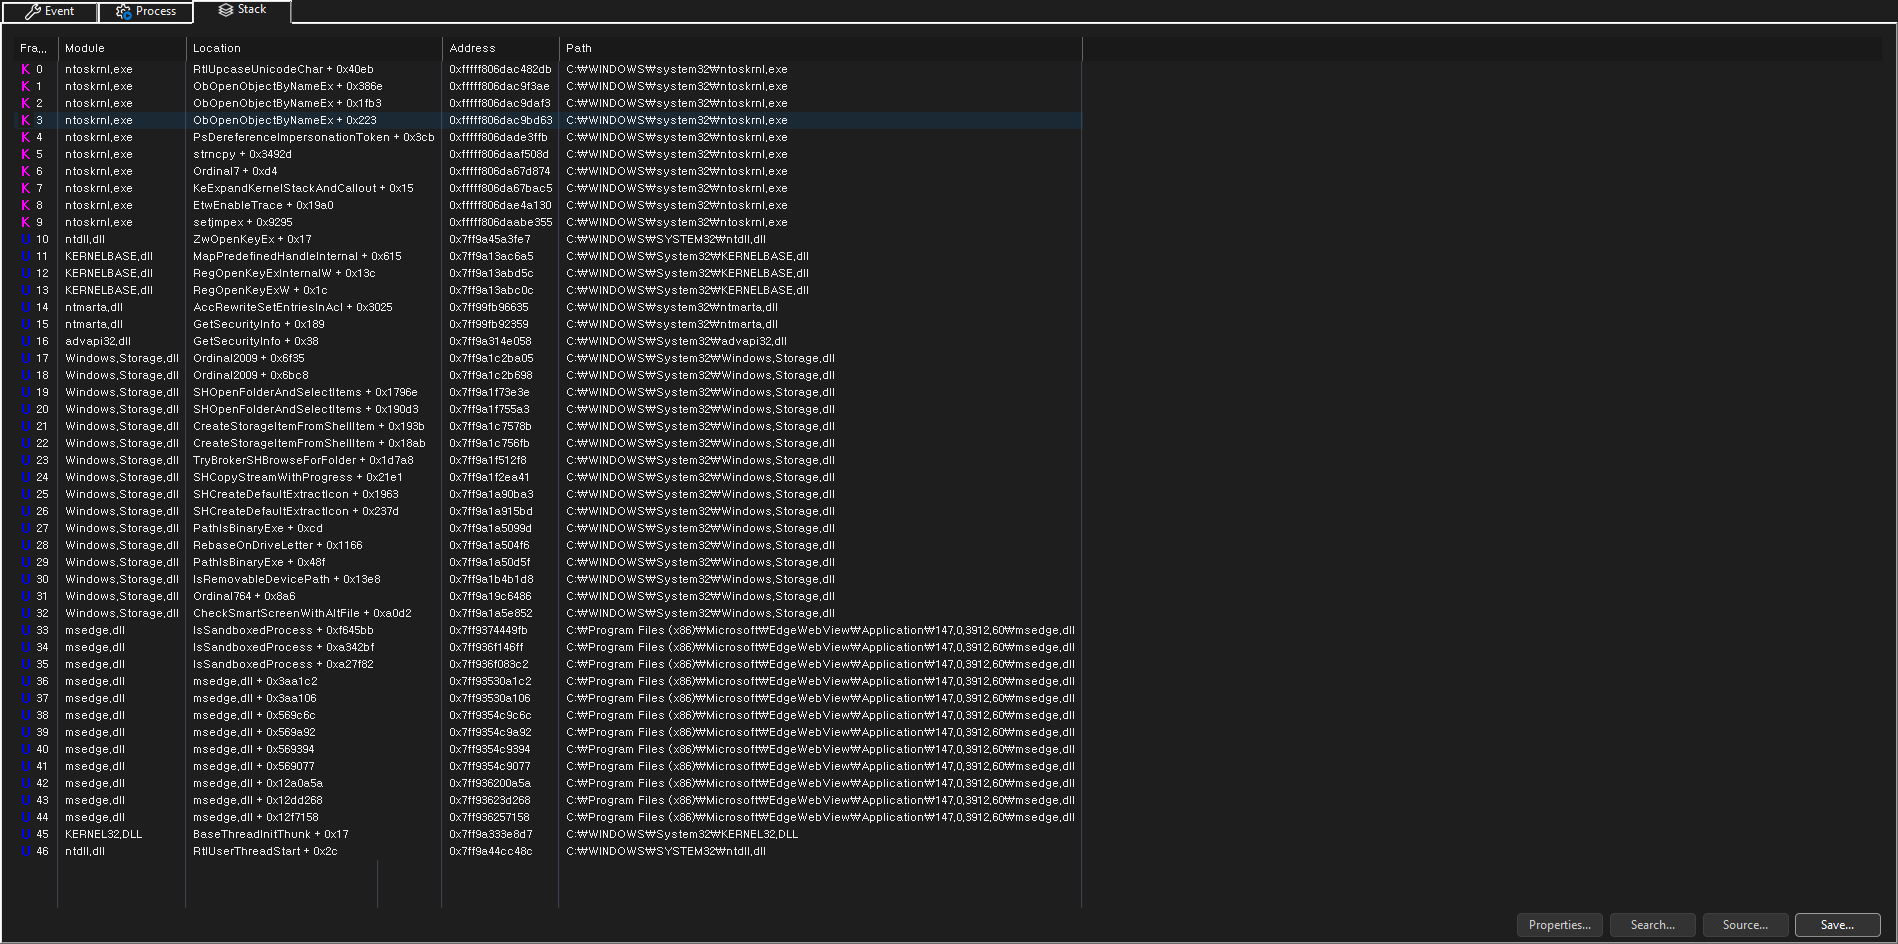
Task: Click the Source... button
Action: (x=1745, y=925)
